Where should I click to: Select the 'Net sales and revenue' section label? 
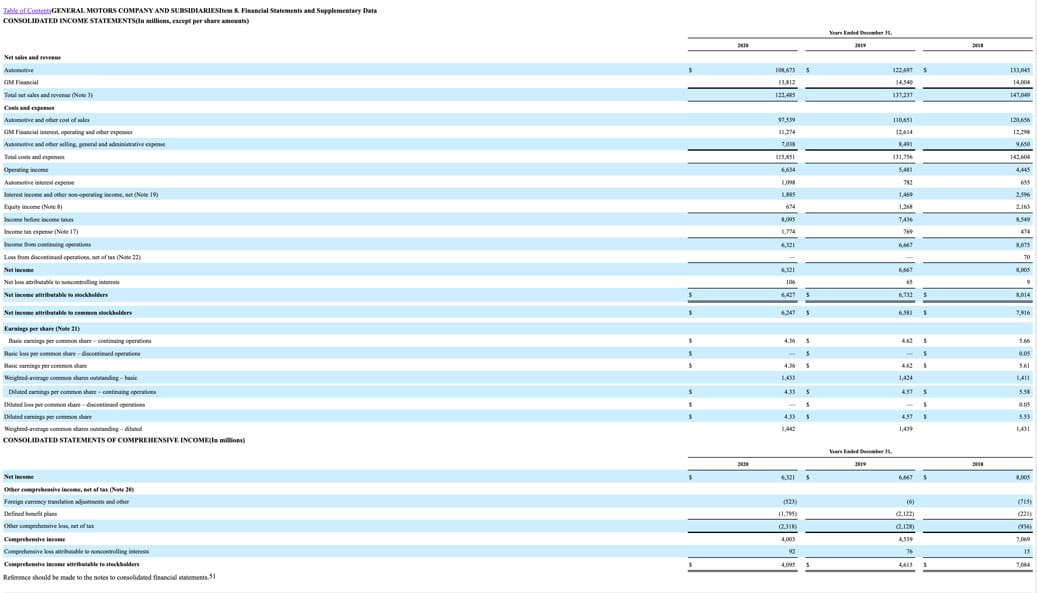click(x=32, y=58)
